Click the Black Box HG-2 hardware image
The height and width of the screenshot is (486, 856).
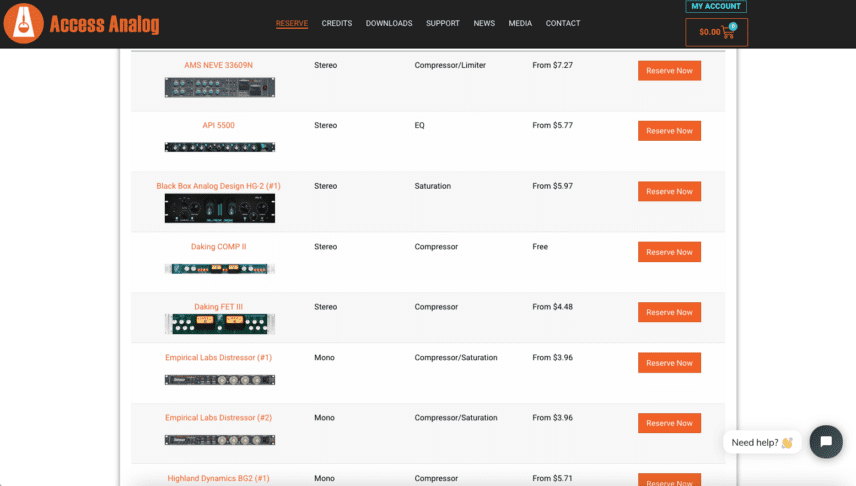[220, 208]
